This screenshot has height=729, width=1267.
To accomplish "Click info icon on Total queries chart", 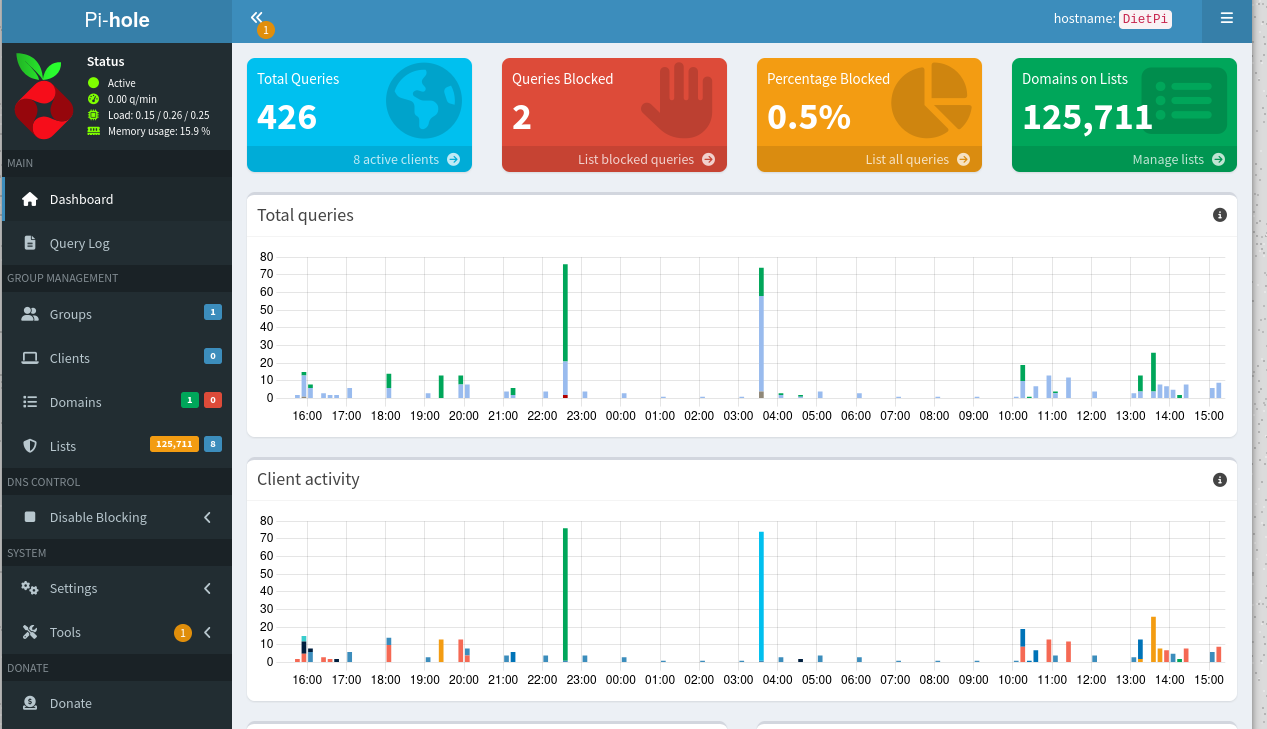I will (x=1219, y=215).
